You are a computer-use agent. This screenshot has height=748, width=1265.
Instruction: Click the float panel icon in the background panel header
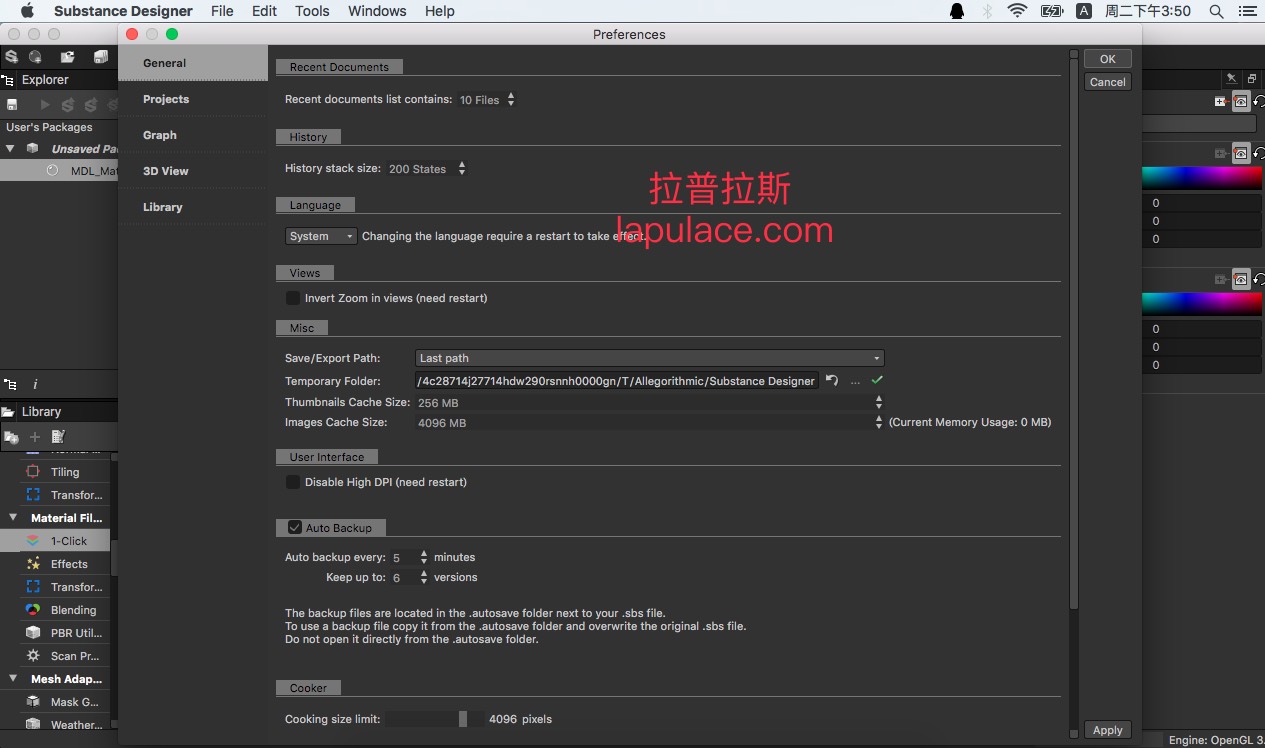tap(1252, 78)
